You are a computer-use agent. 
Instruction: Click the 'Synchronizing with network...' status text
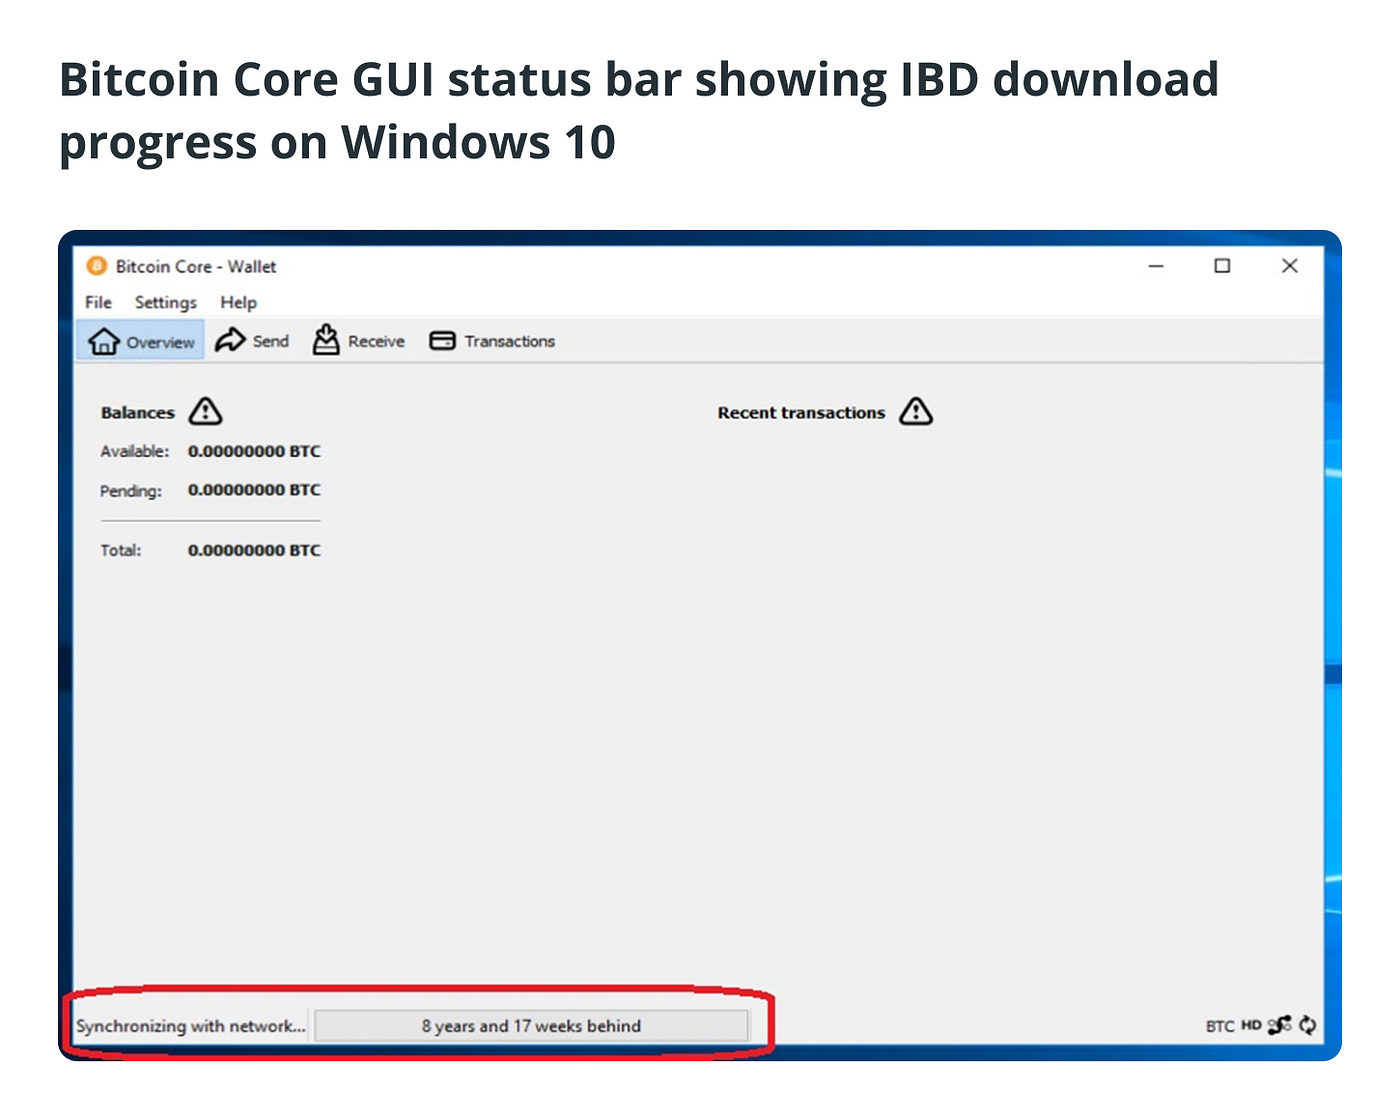[x=191, y=1026]
